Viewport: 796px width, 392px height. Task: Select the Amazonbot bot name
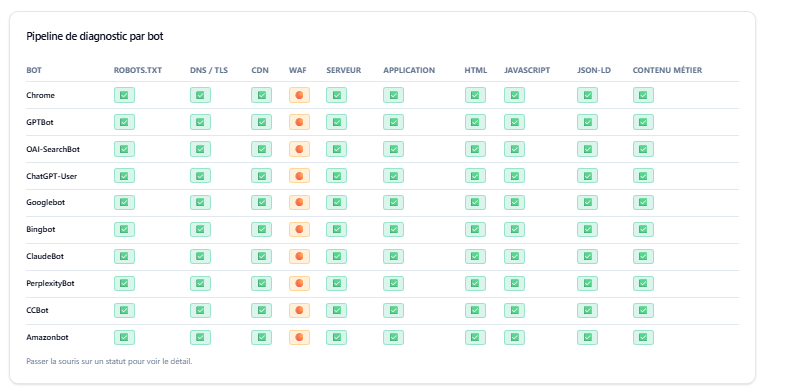[47, 337]
